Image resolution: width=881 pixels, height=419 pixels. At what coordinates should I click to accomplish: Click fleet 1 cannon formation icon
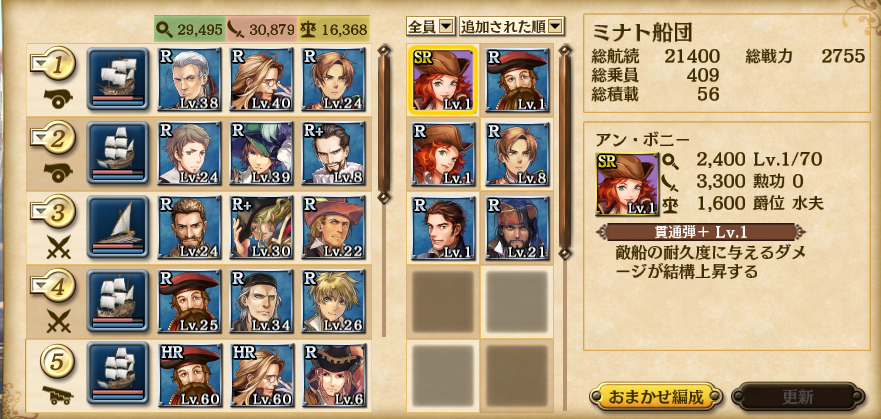click(58, 99)
